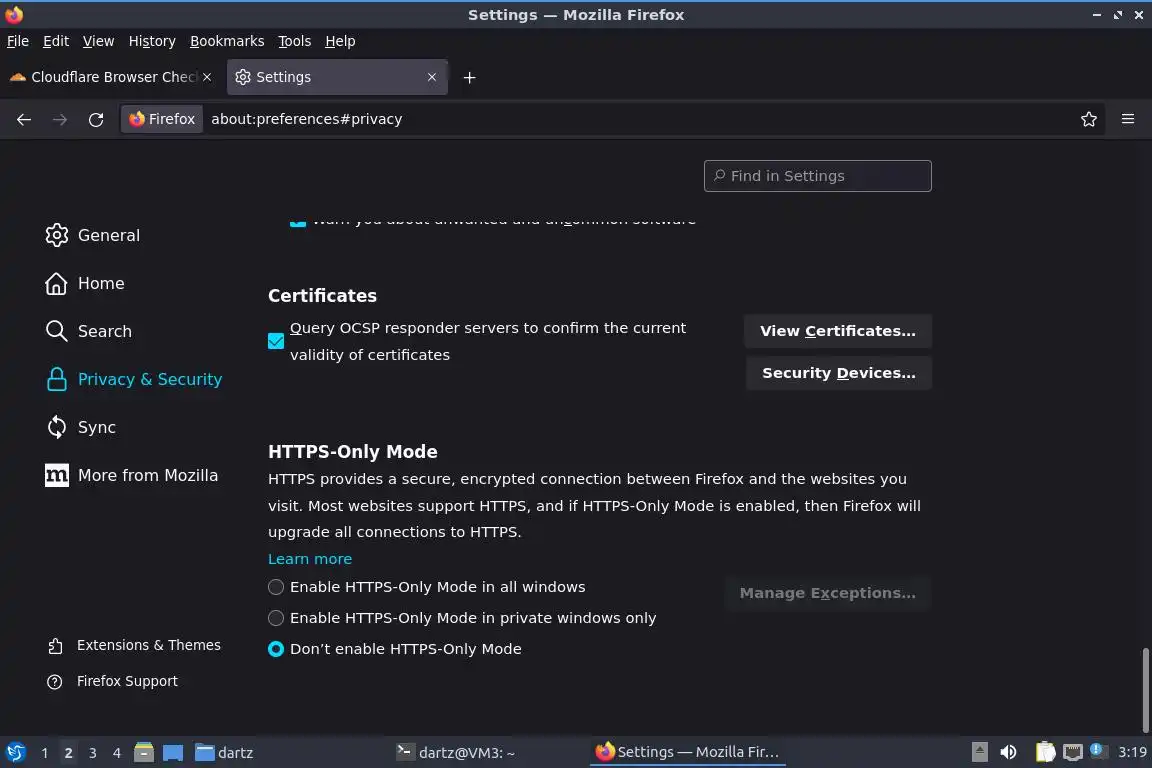Open the Firefox Support page
This screenshot has height=768, width=1152.
click(112, 681)
